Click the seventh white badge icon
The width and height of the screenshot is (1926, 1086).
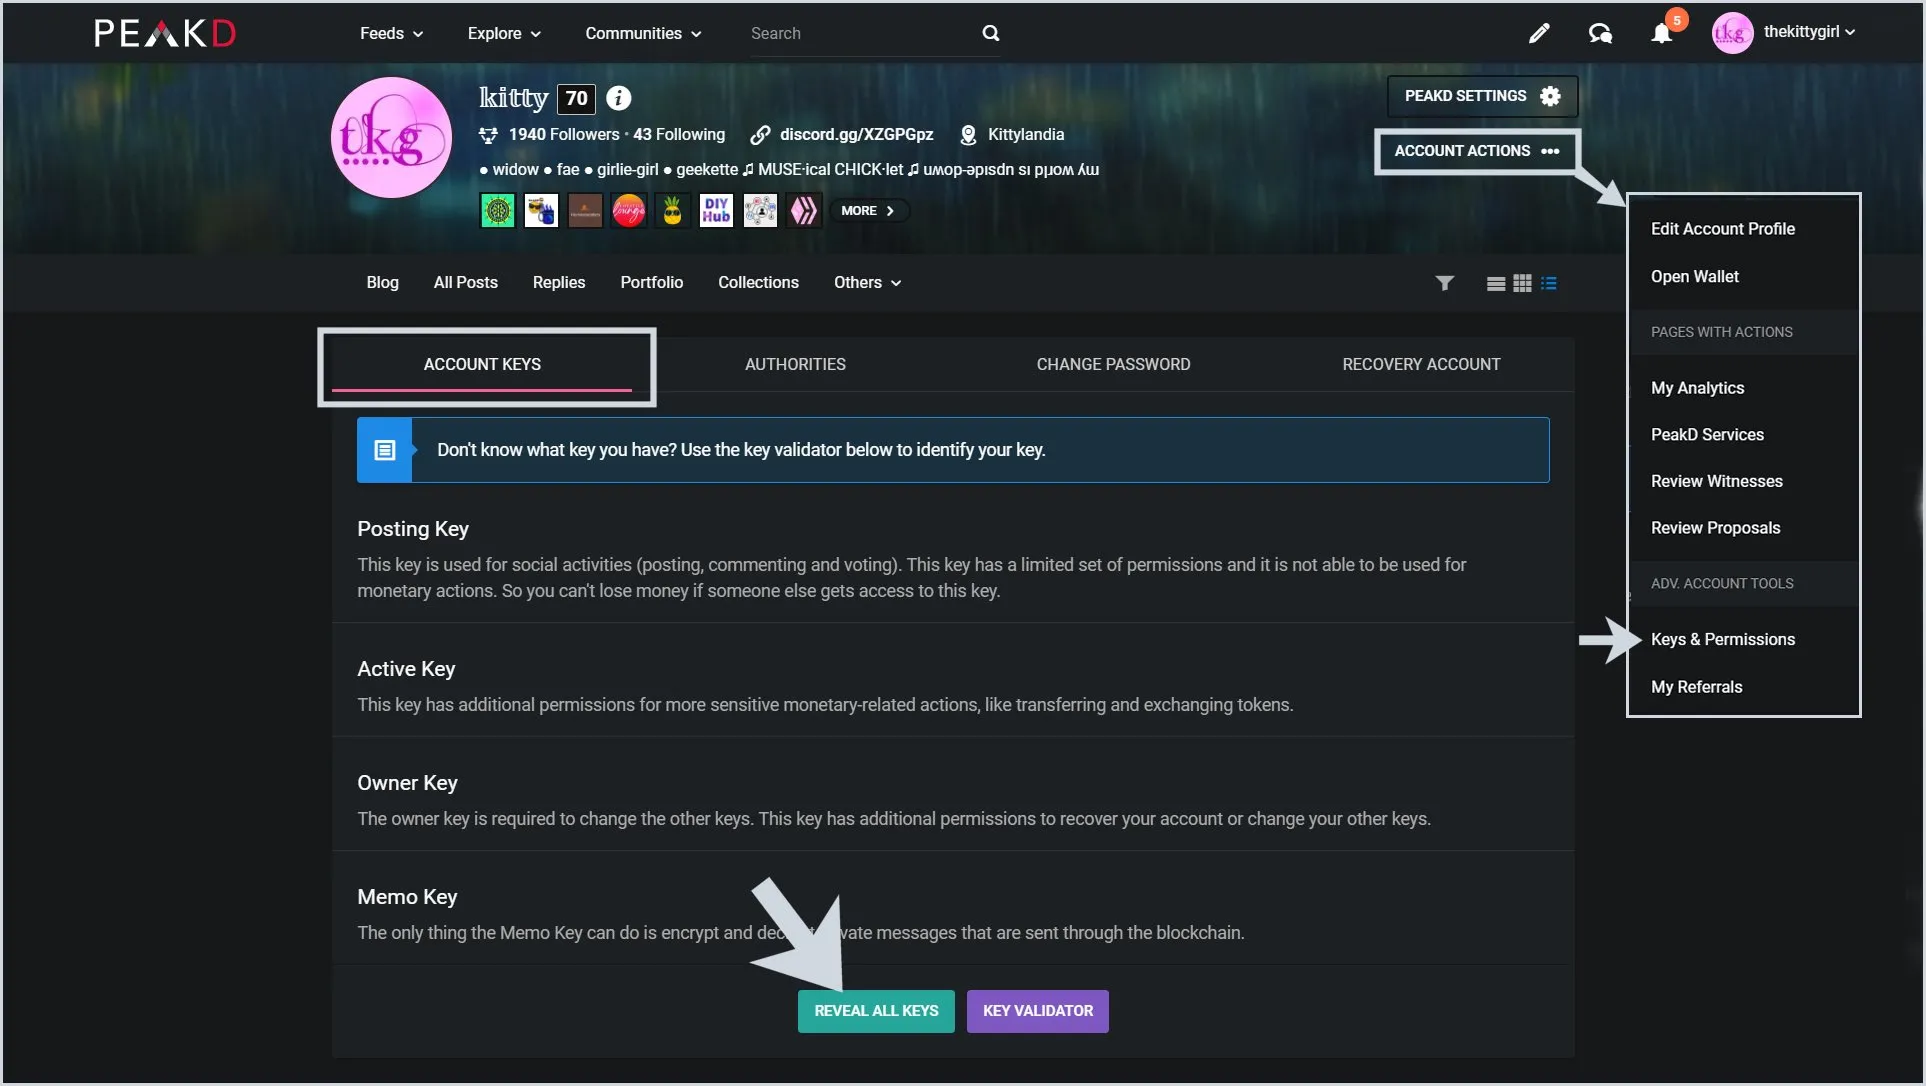pyautogui.click(x=760, y=211)
